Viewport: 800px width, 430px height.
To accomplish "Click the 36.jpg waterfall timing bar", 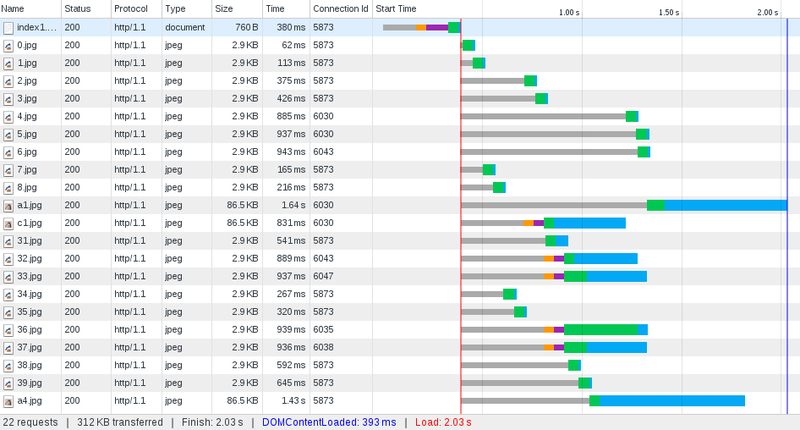I will coord(554,330).
